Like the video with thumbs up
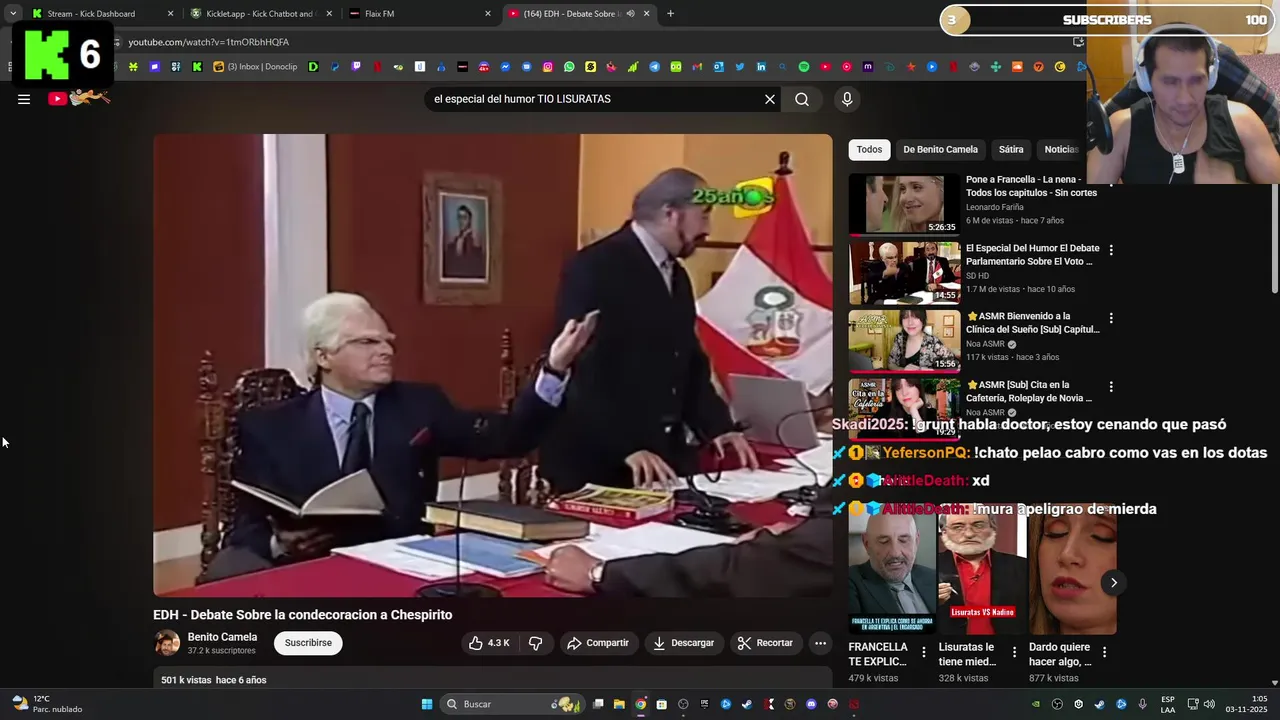This screenshot has width=1280, height=720. click(x=489, y=643)
